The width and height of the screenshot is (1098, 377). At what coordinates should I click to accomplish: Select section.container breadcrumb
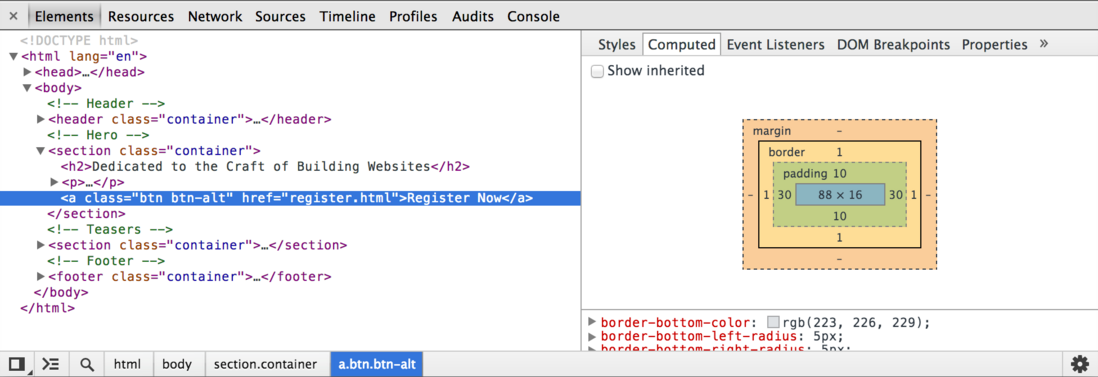pyautogui.click(x=265, y=364)
